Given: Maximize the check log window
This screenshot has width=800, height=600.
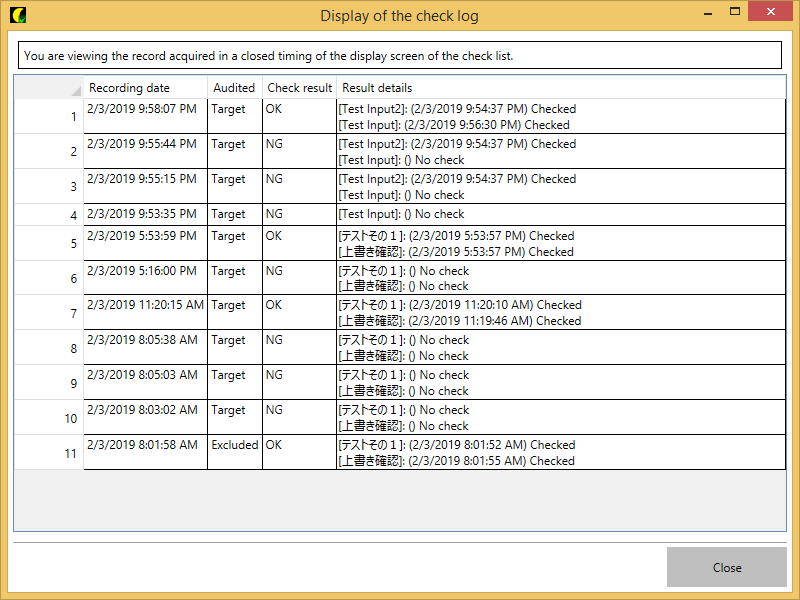Looking at the screenshot, I should [735, 13].
